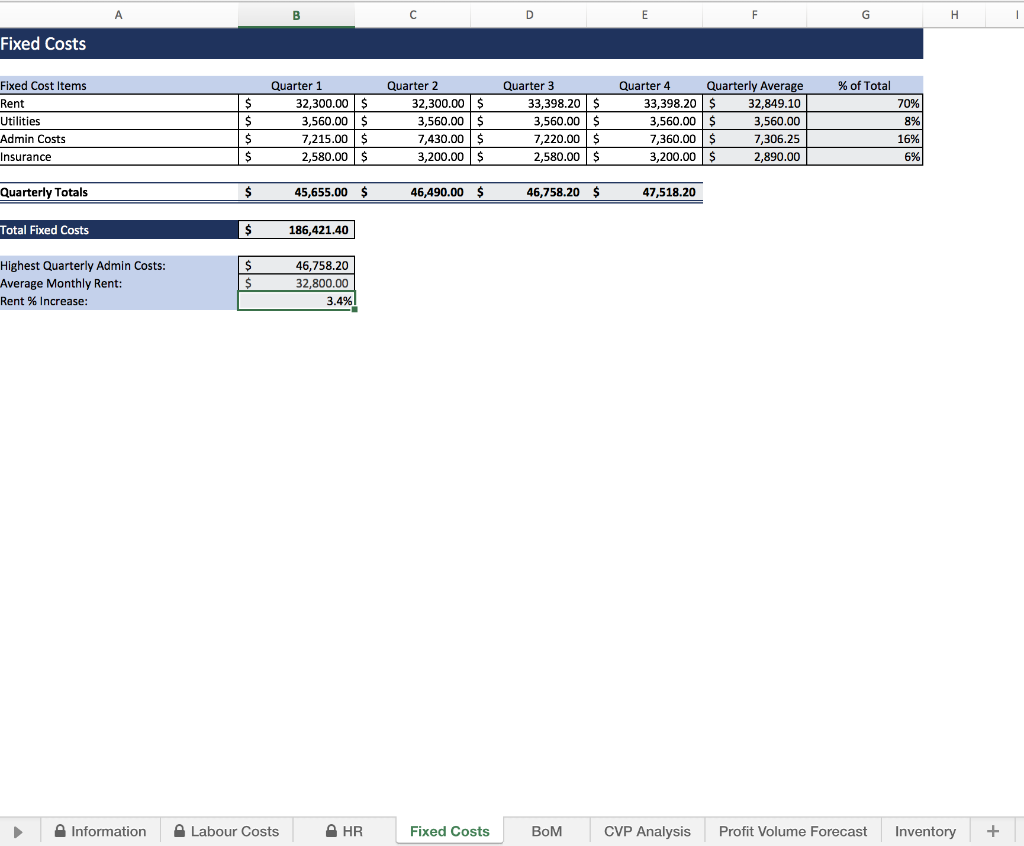Select the Rent Quarter 1 value cell
1024x846 pixels.
(296, 103)
